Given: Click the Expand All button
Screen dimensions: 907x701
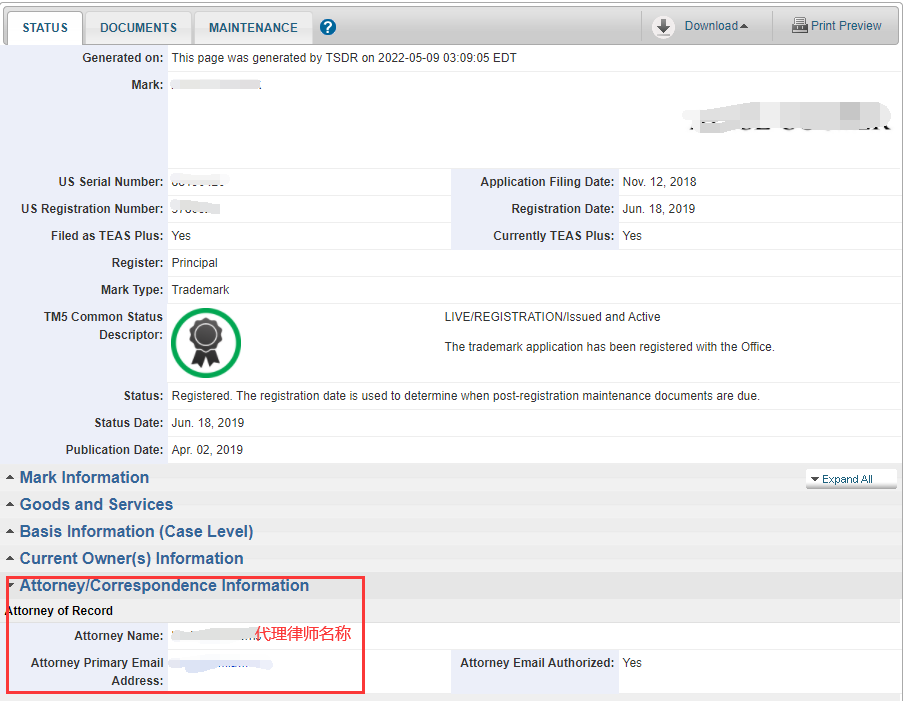Looking at the screenshot, I should (850, 479).
